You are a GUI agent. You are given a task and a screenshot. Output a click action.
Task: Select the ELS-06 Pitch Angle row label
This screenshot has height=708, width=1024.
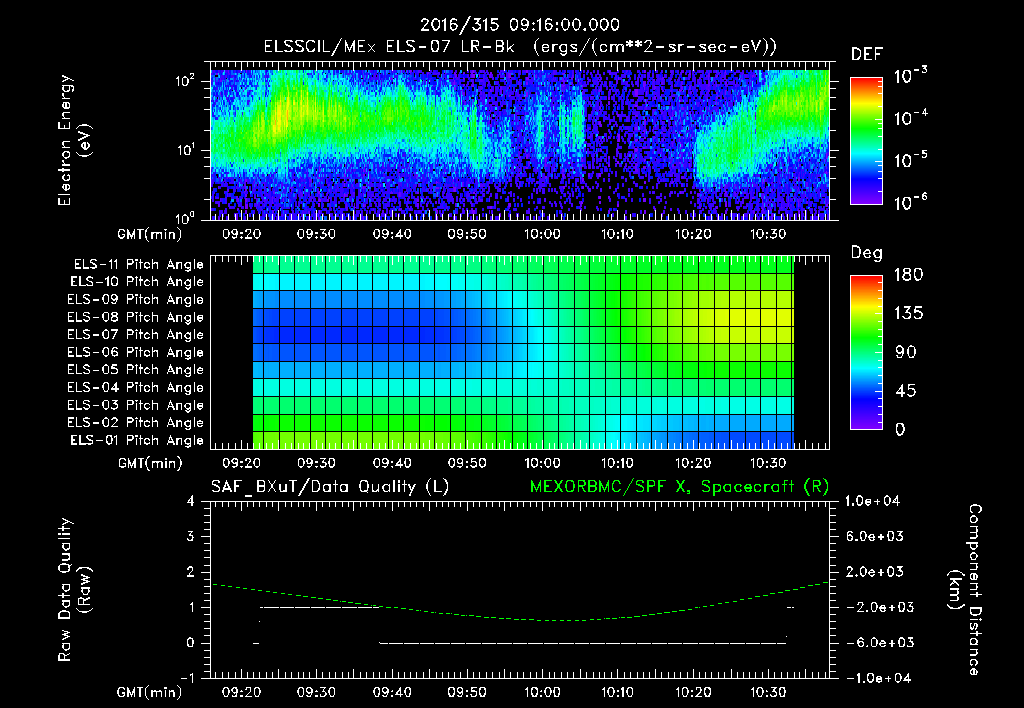click(x=135, y=353)
